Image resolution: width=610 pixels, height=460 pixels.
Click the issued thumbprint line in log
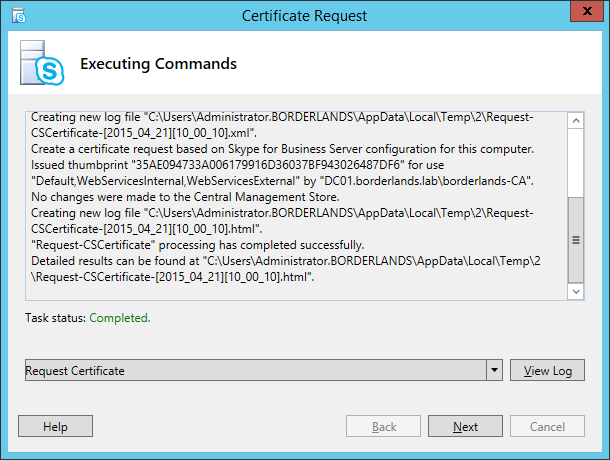pyautogui.click(x=237, y=165)
